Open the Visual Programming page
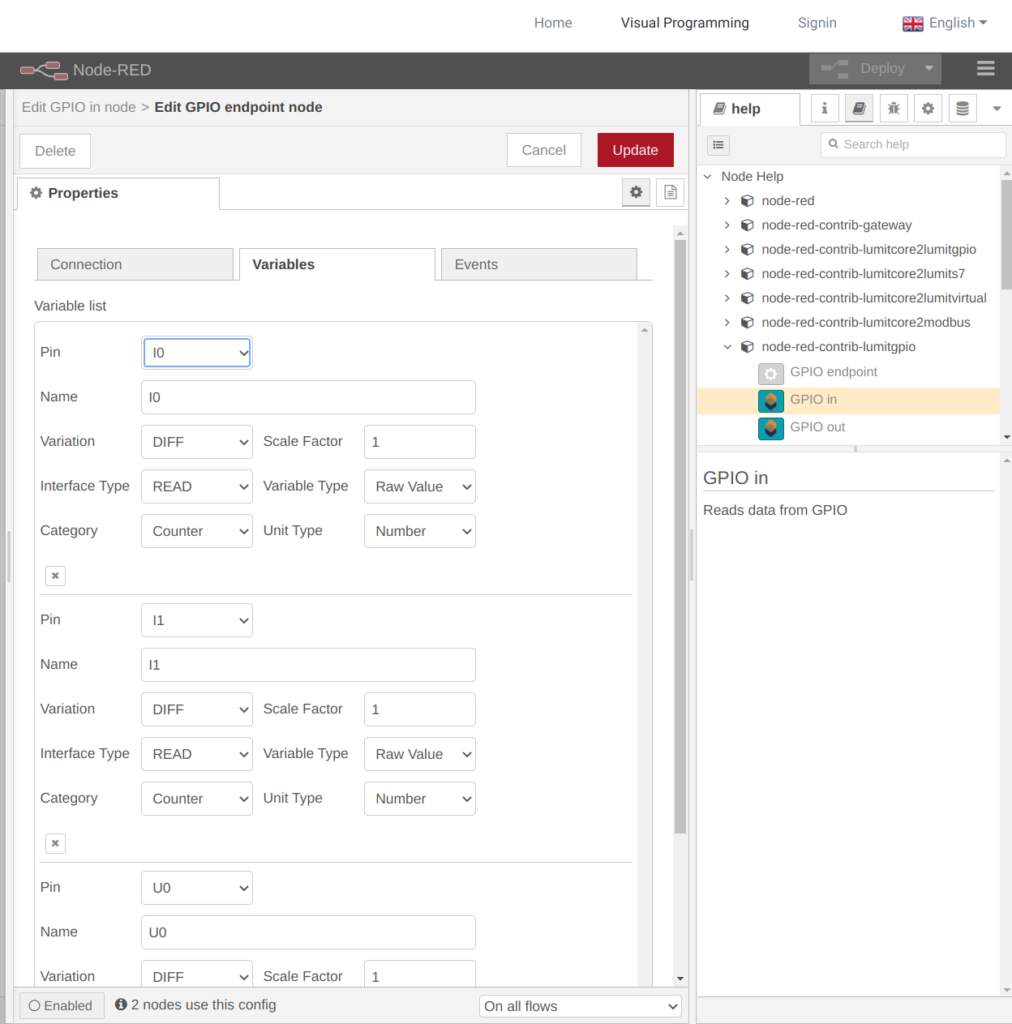The width and height of the screenshot is (1012, 1024). click(x=685, y=23)
